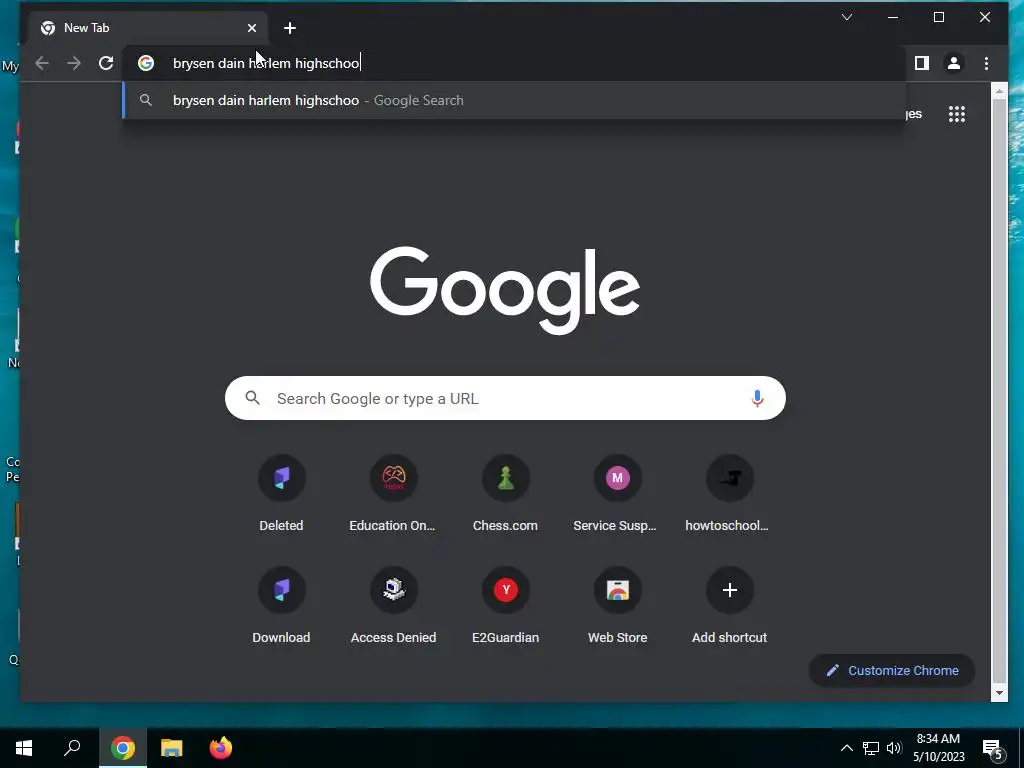Click the Google icon in address bar
Image resolution: width=1024 pixels, height=768 pixels.
pos(146,63)
